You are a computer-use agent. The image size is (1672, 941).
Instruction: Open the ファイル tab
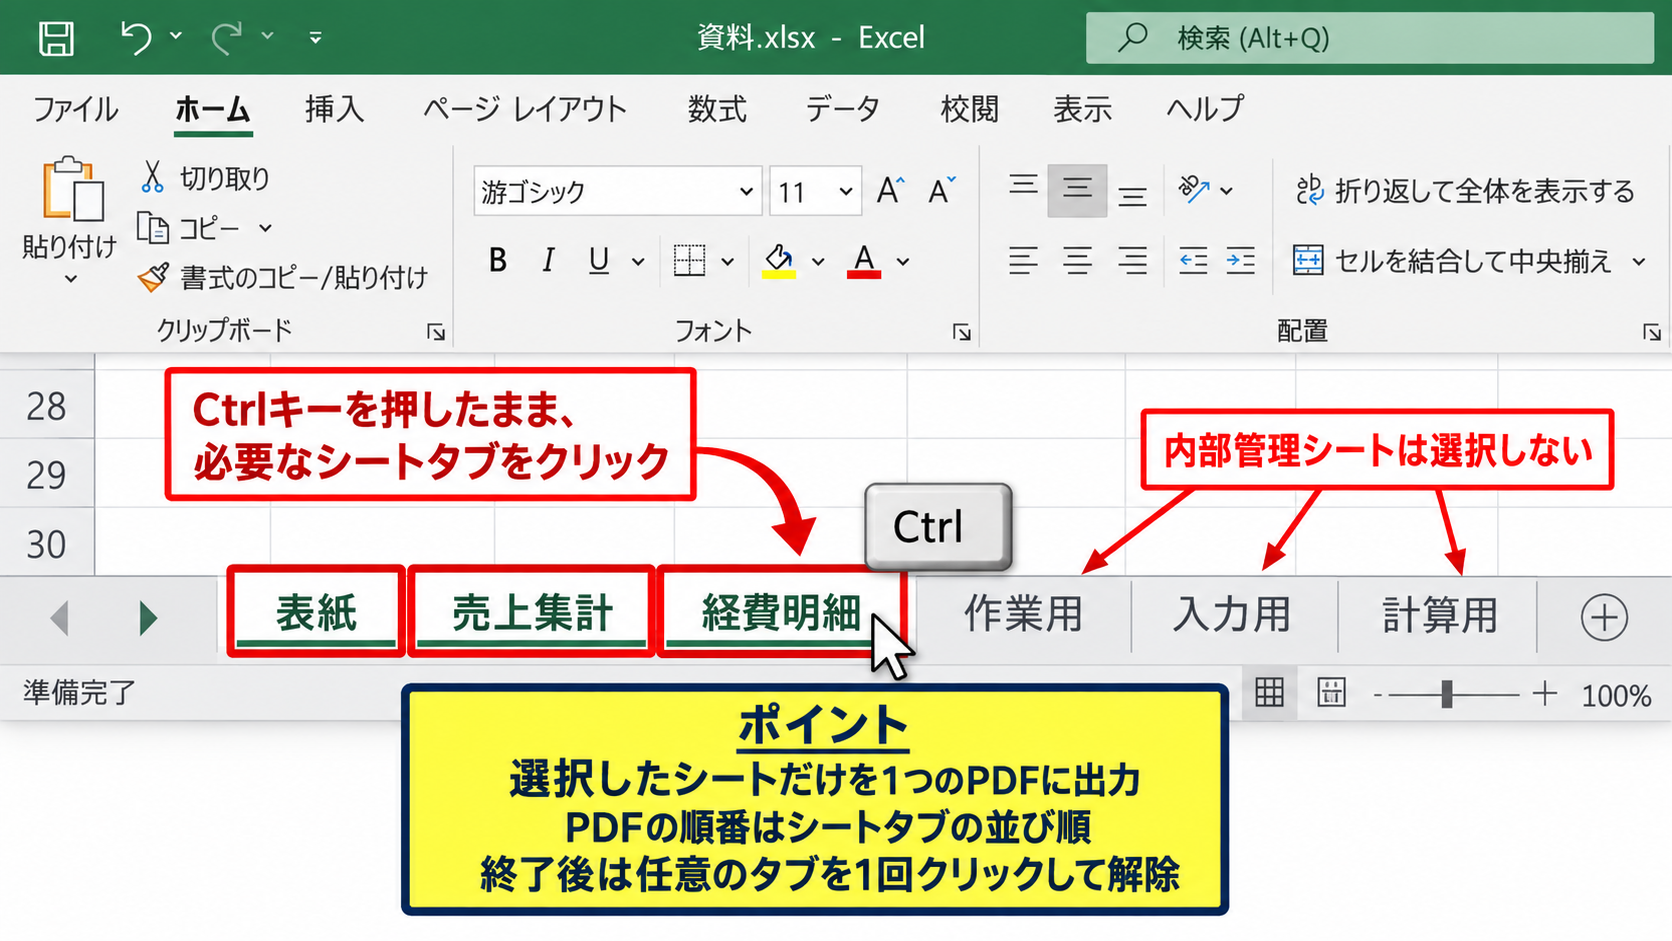75,108
